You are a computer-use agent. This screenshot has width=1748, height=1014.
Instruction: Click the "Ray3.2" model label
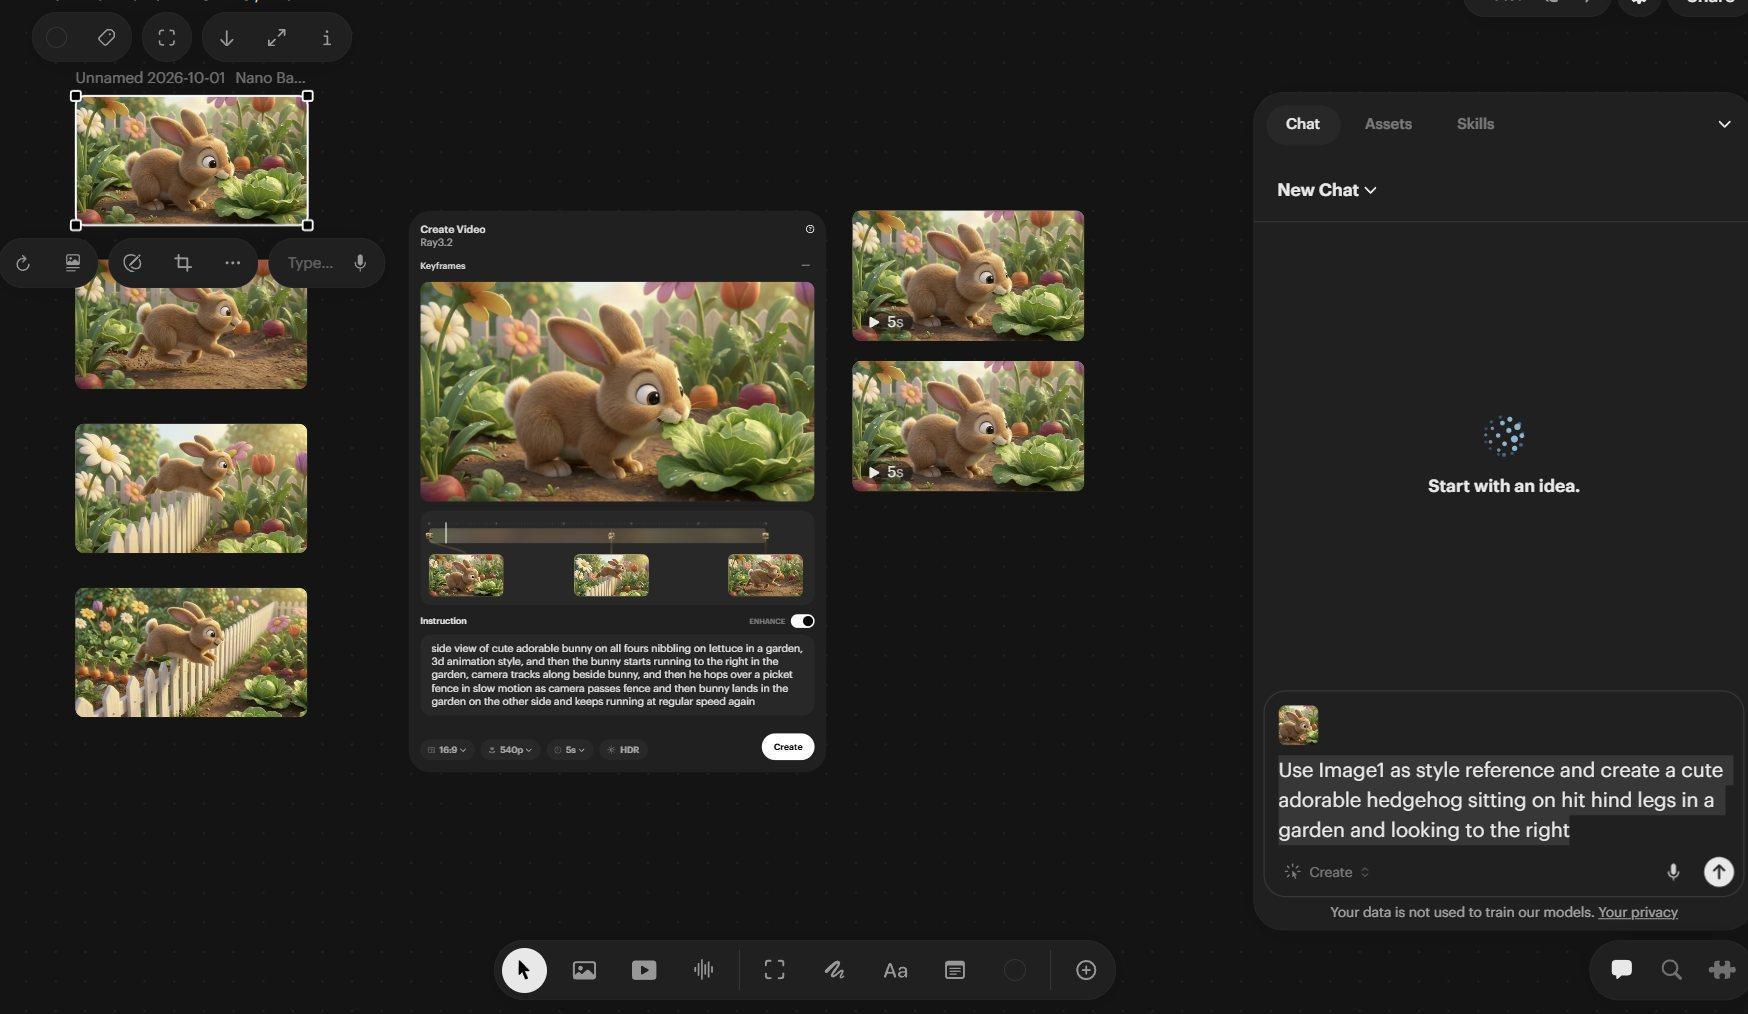pos(436,243)
